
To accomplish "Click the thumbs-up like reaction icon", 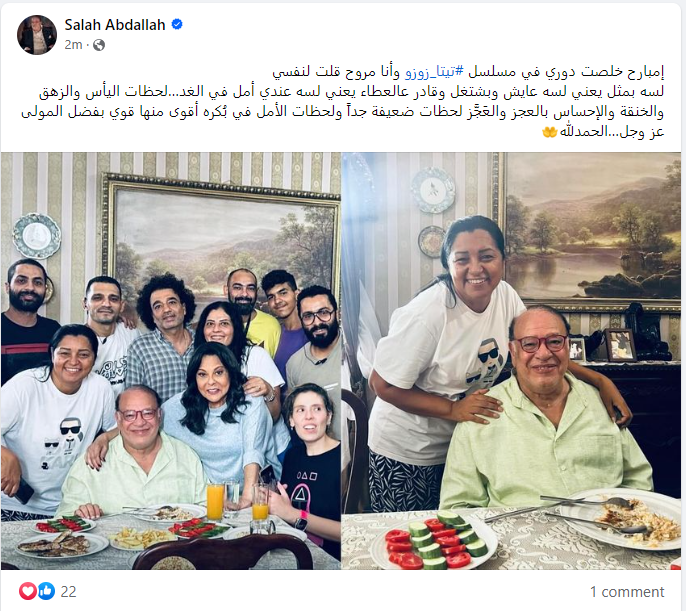I will 46,591.
